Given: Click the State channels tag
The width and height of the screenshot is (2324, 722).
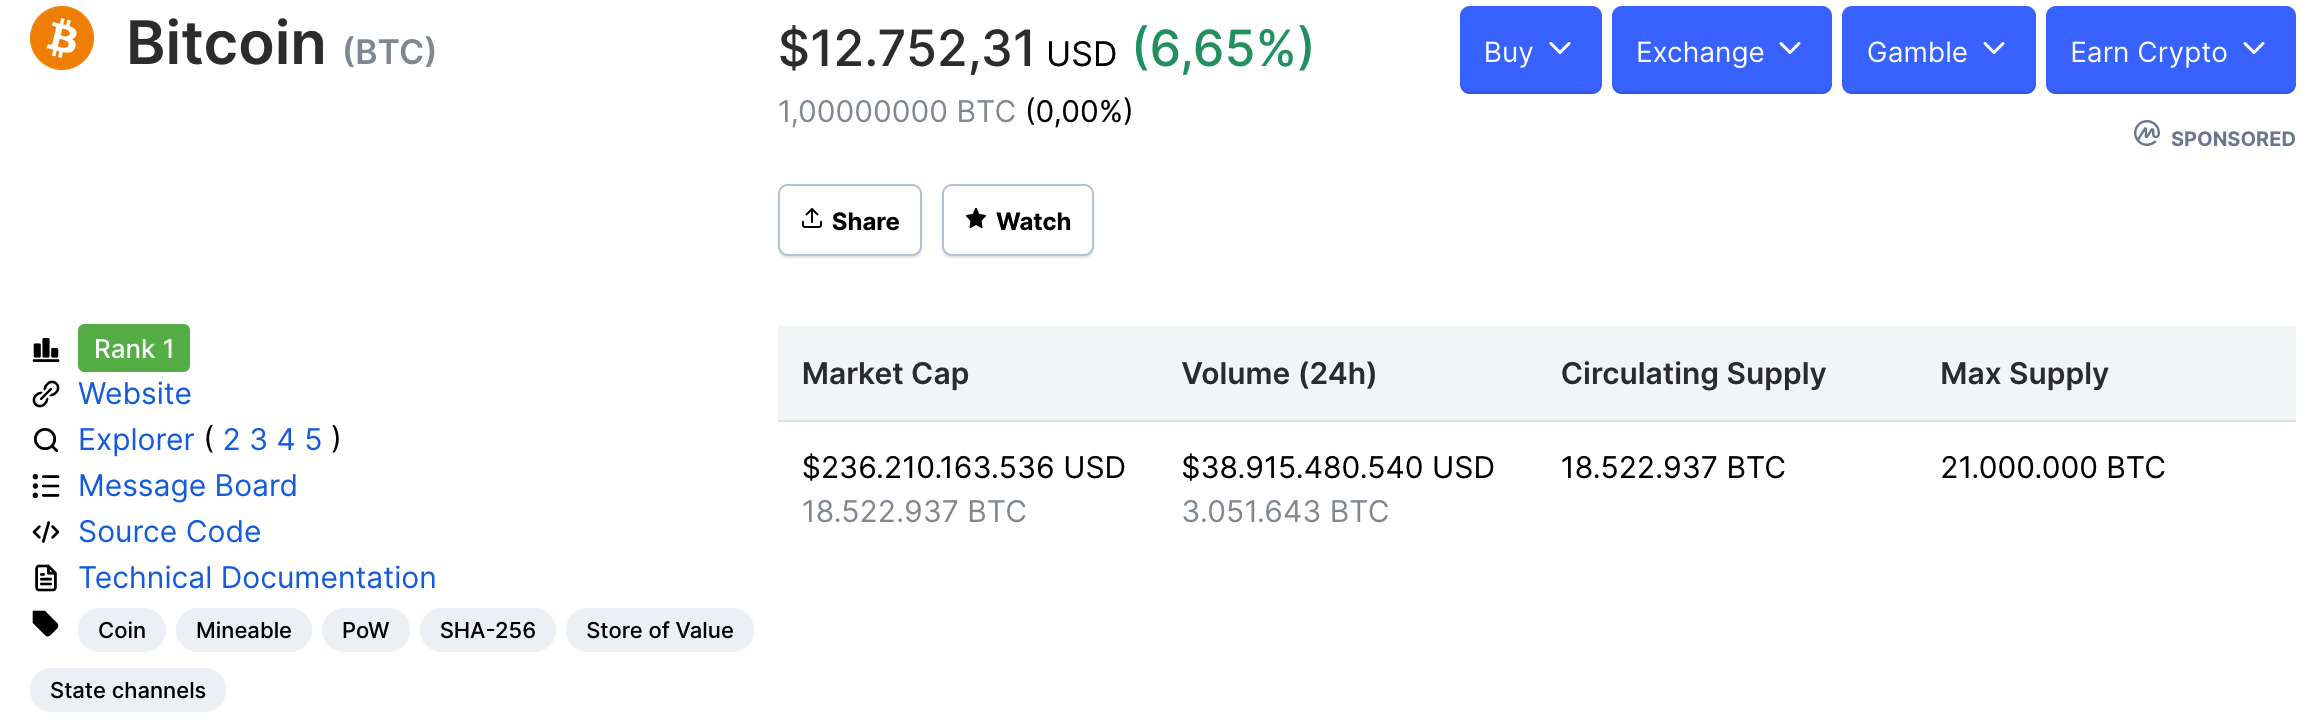Looking at the screenshot, I should point(127,689).
